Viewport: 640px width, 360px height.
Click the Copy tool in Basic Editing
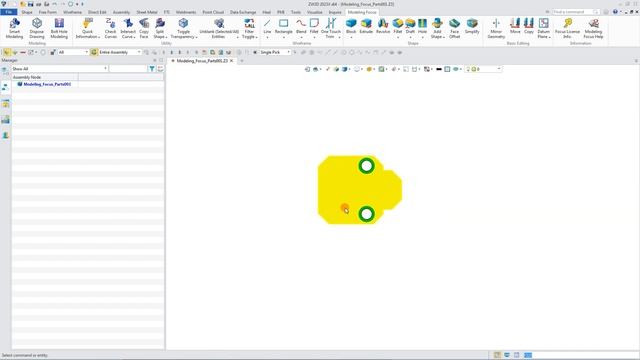pos(529,27)
